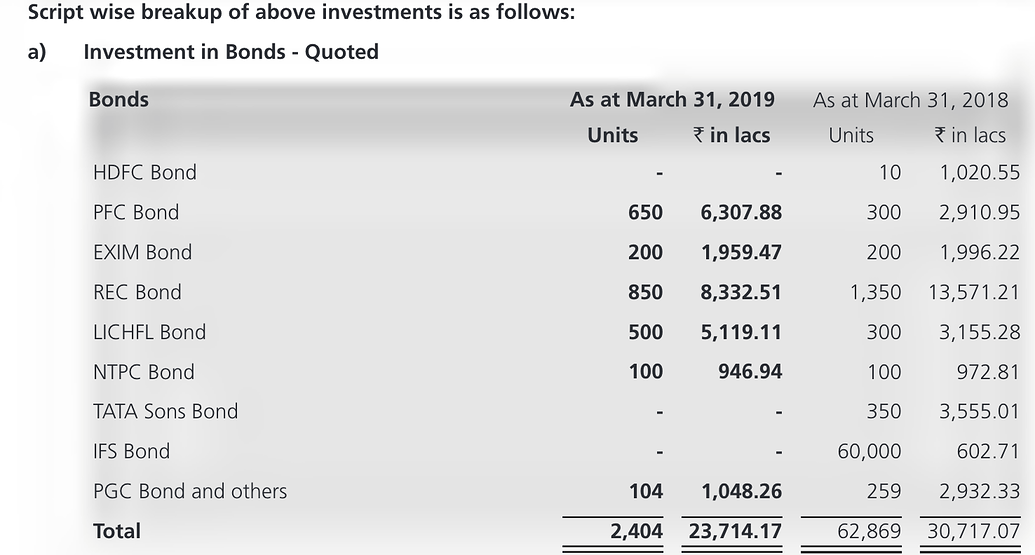
Task: Click the TATA Sons Bond row label
Action: [x=165, y=411]
